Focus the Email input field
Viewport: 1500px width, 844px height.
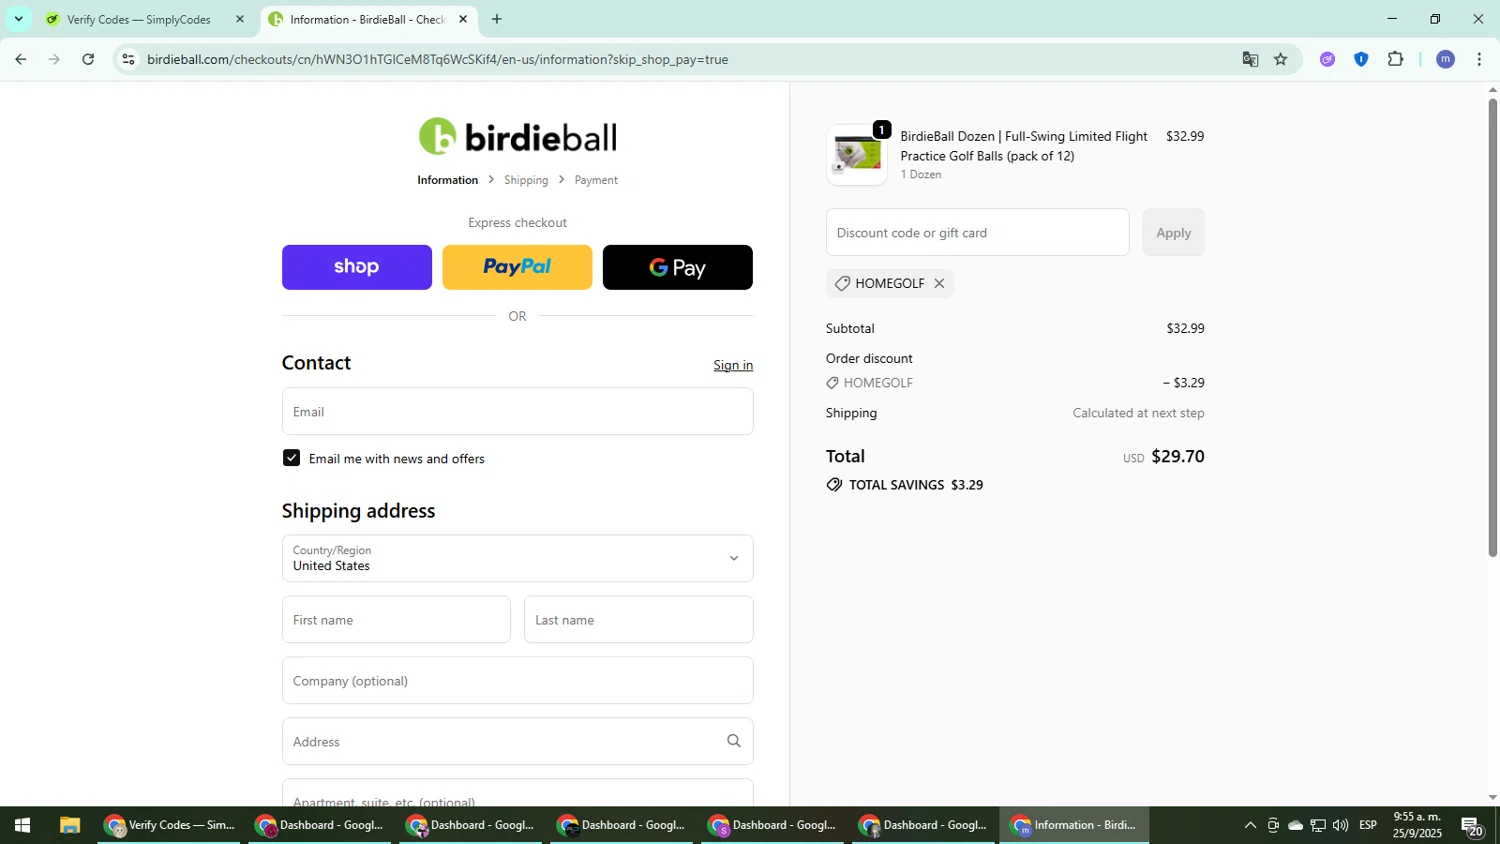click(517, 411)
